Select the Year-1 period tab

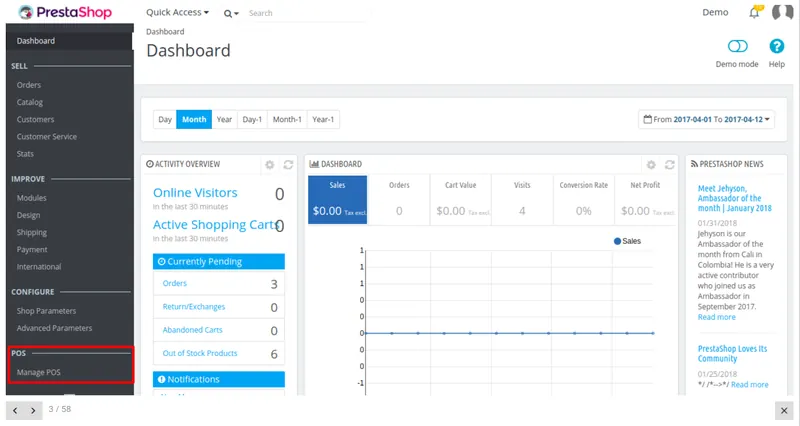point(323,119)
